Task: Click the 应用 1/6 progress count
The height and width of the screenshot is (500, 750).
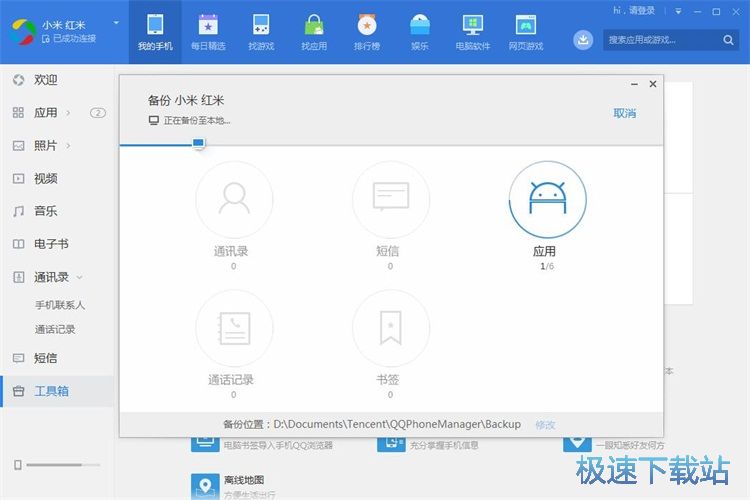Action: (x=547, y=267)
